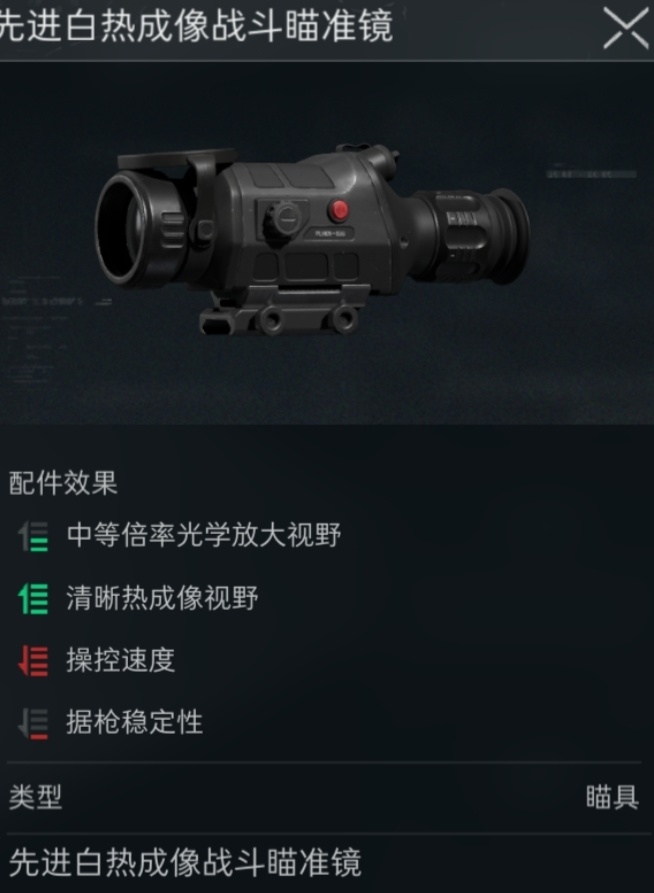Click the 先进白热成像战斗瞄准镜 title at top
This screenshot has height=893, width=654.
tap(195, 26)
